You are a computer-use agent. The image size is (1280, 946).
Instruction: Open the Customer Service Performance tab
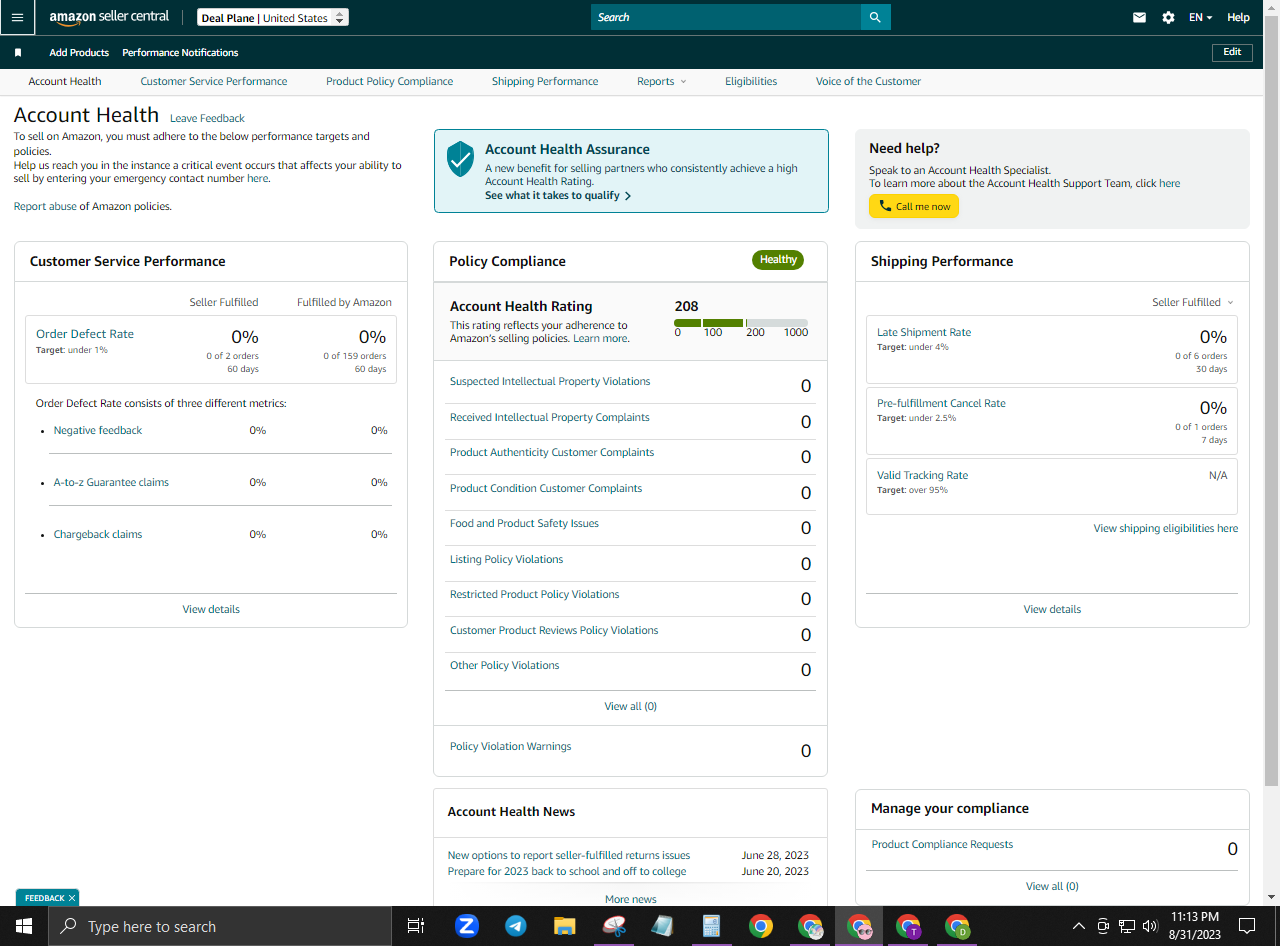coord(214,81)
